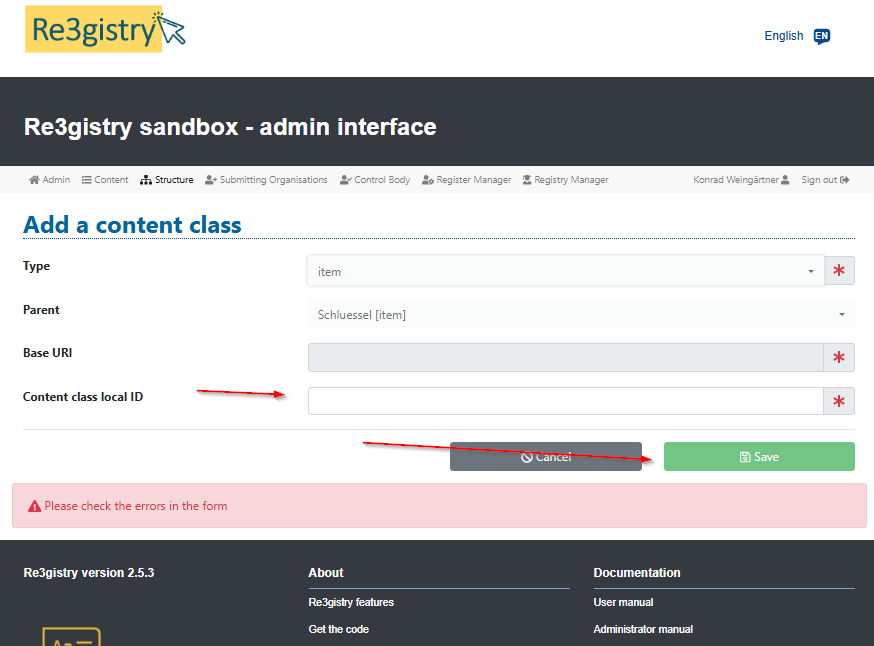Expand the Parent dropdown Schluessel [item]

point(580,315)
